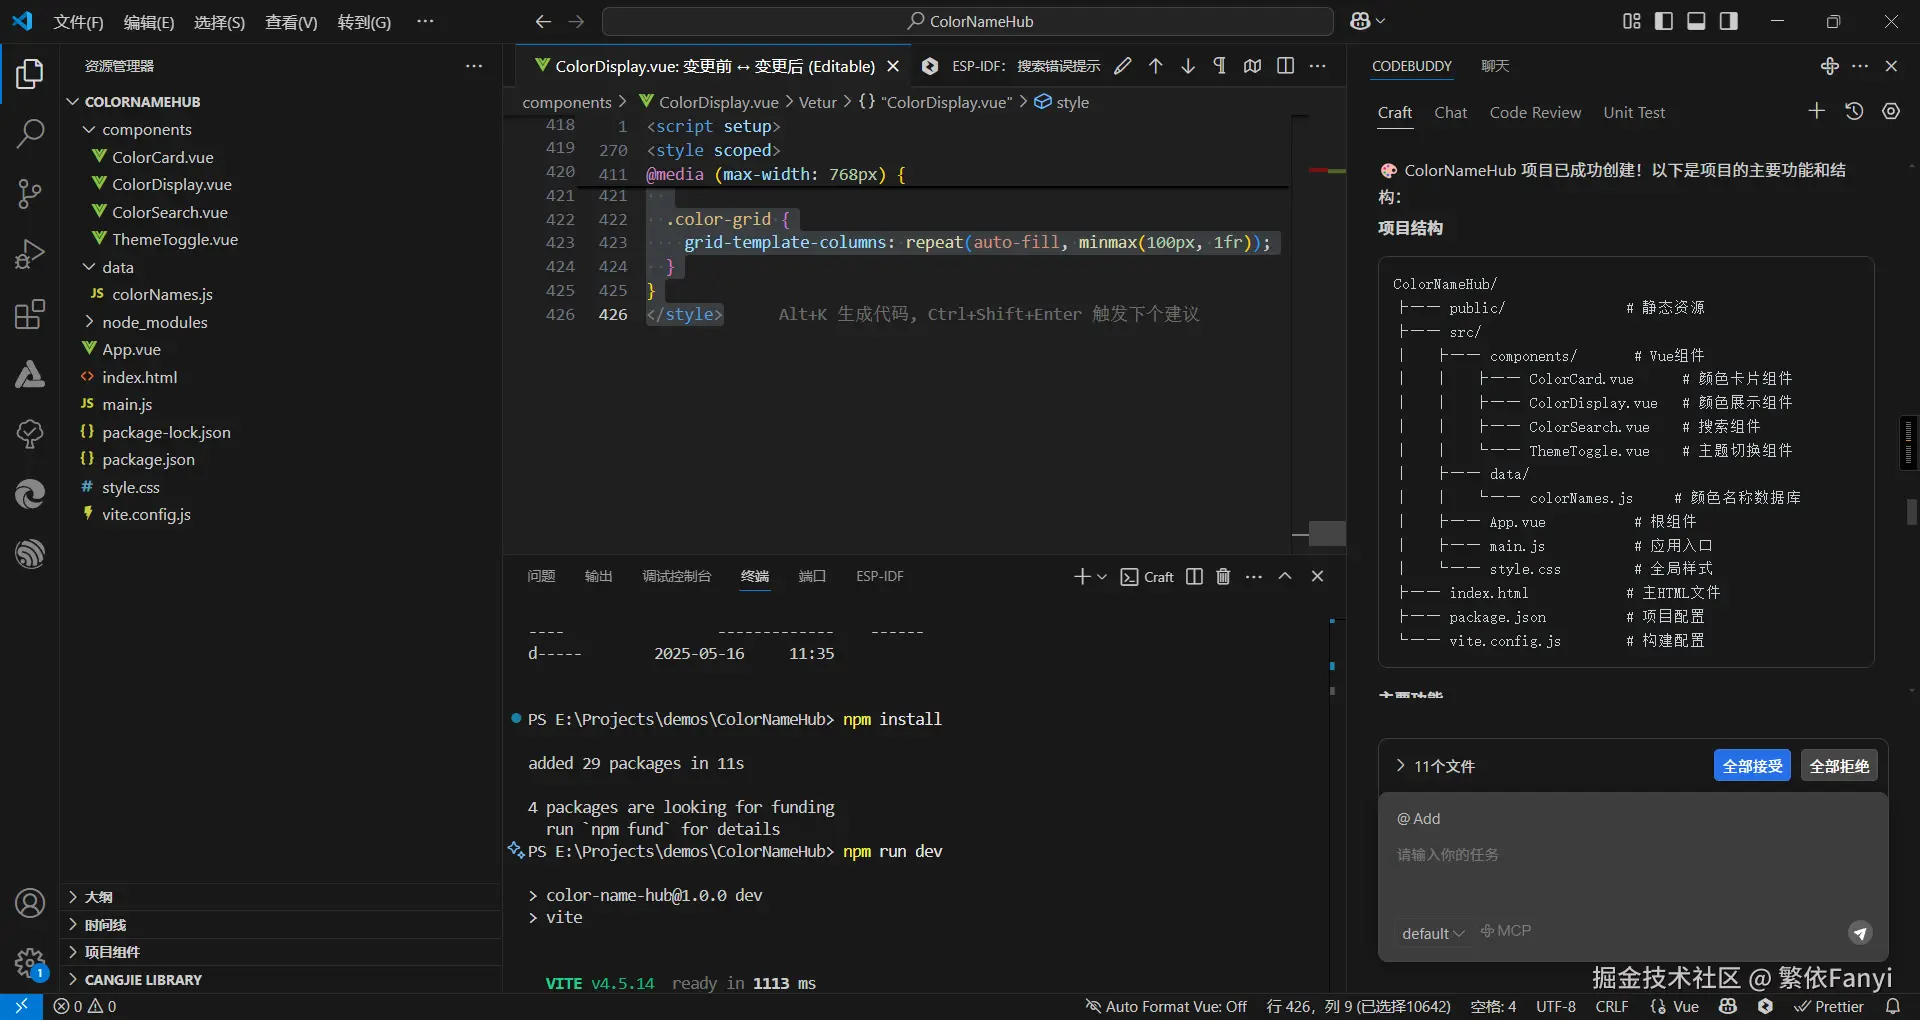Open Source Control view

tap(30, 194)
